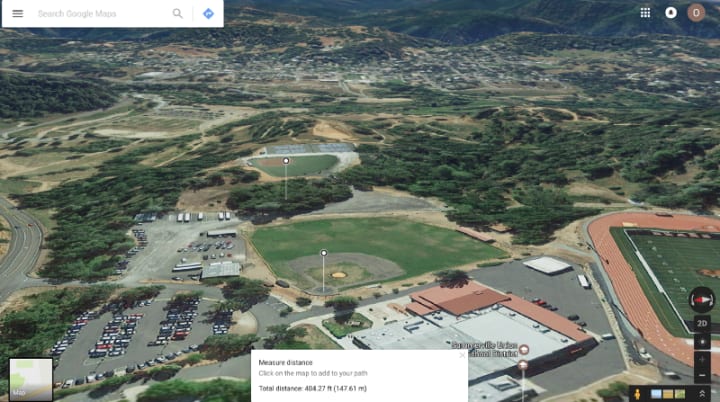
Task: Open the Sumerville Union School District place label
Action: click(485, 349)
